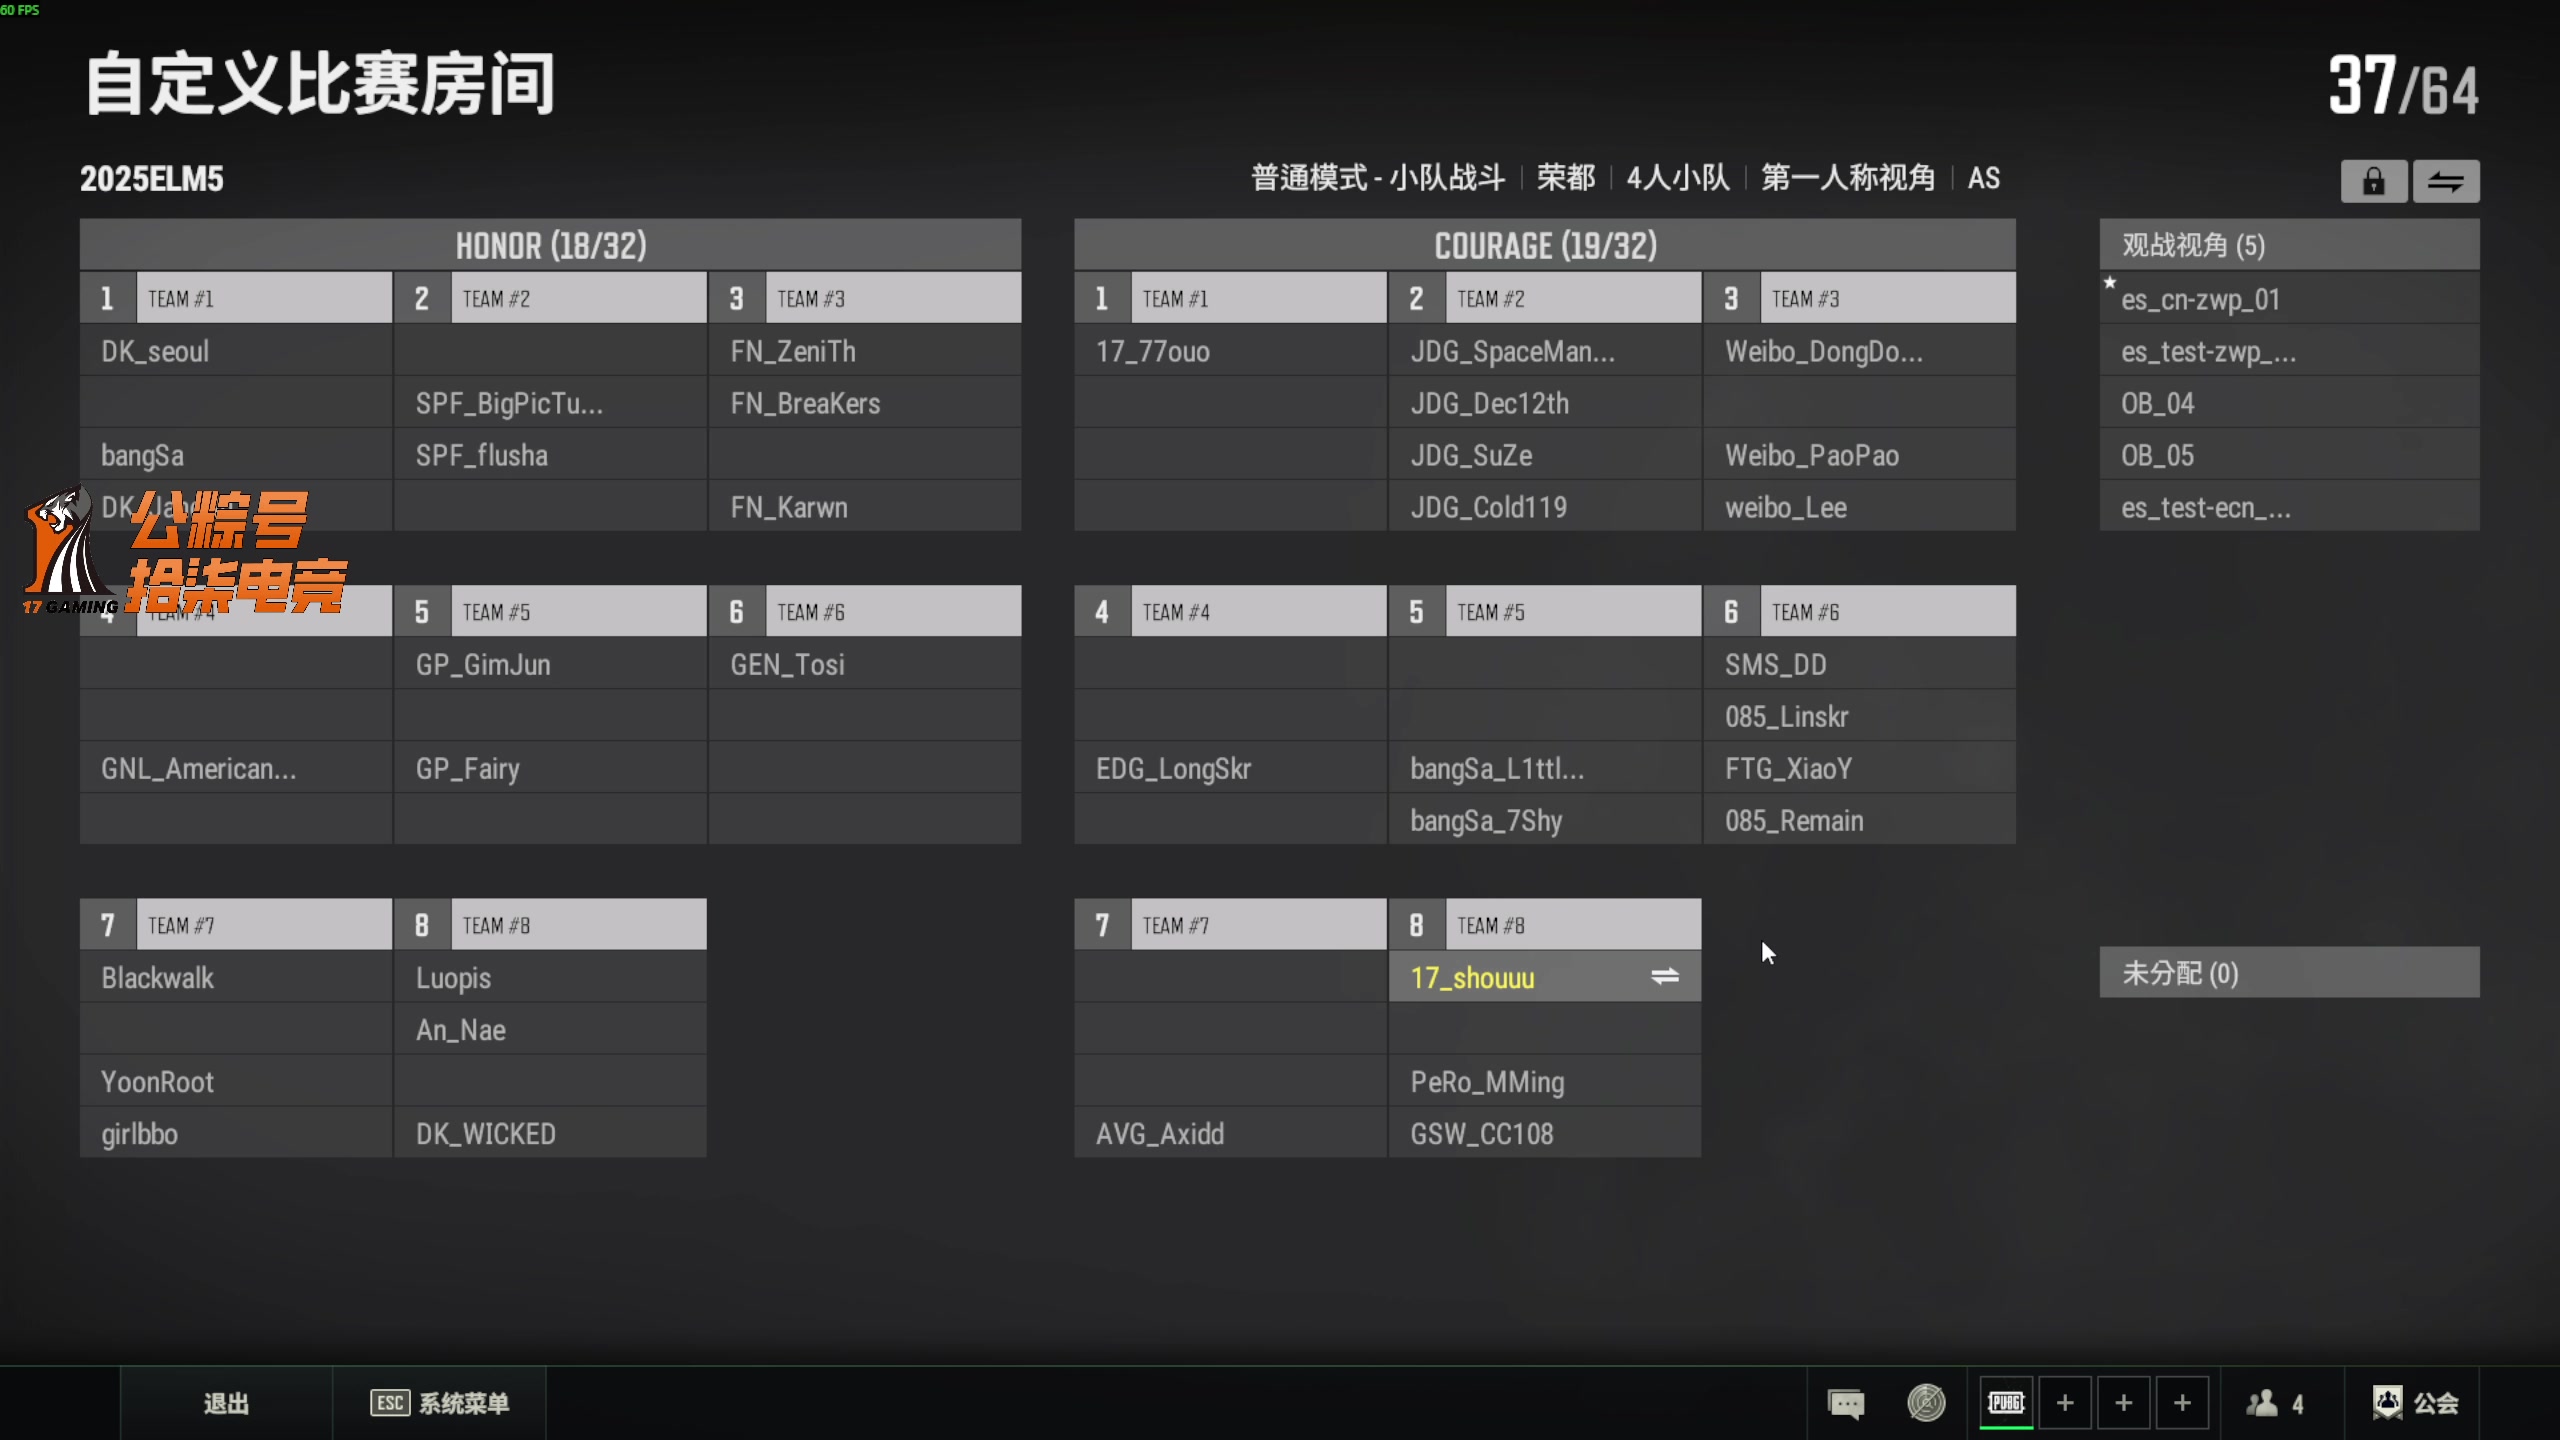2560x1440 pixels.
Task: Click player SPF_flusha
Action: [x=551, y=455]
